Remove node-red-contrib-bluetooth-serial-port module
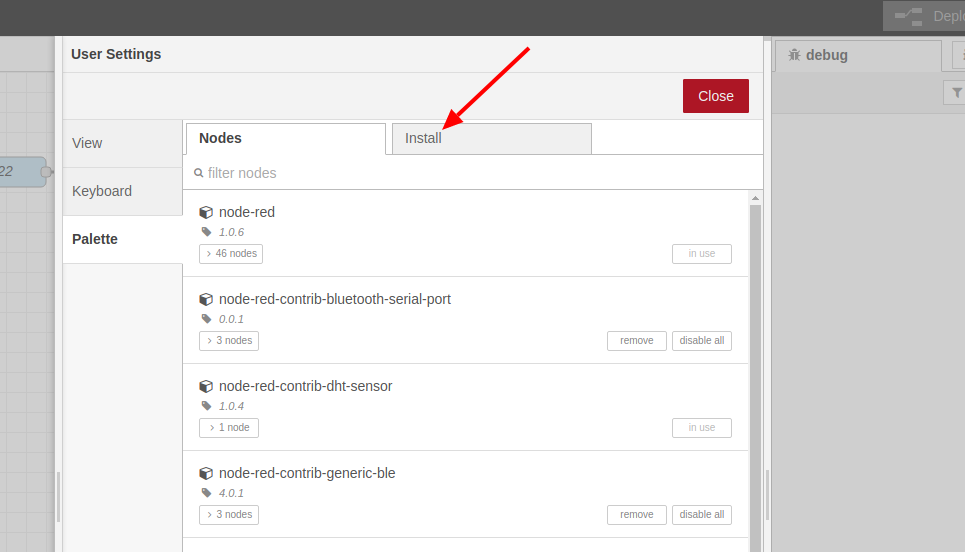The height and width of the screenshot is (552, 965). [636, 341]
